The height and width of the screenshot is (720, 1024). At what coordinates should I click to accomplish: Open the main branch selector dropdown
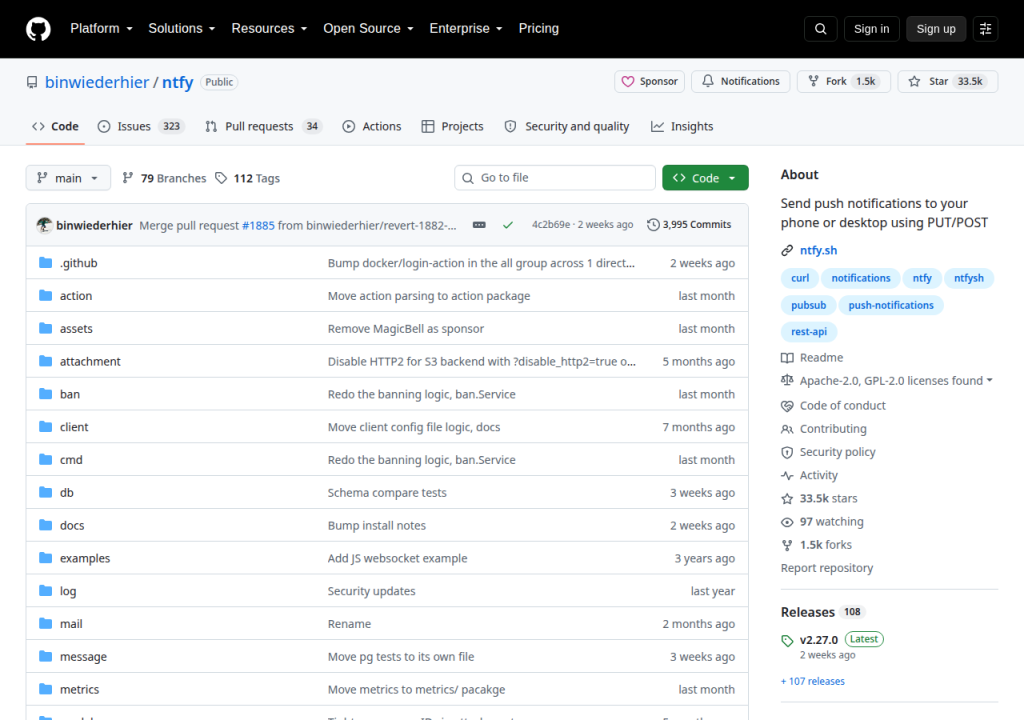point(68,178)
